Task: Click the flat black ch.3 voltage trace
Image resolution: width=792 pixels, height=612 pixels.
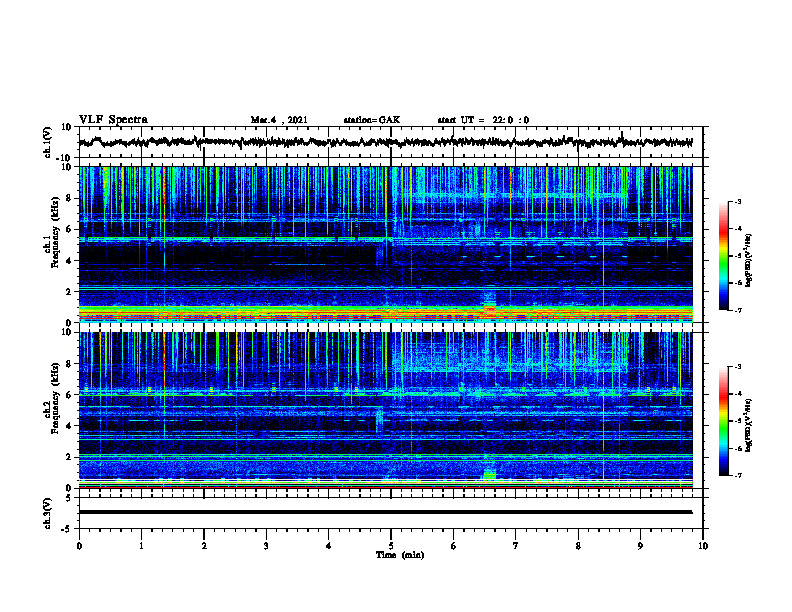Action: [385, 512]
